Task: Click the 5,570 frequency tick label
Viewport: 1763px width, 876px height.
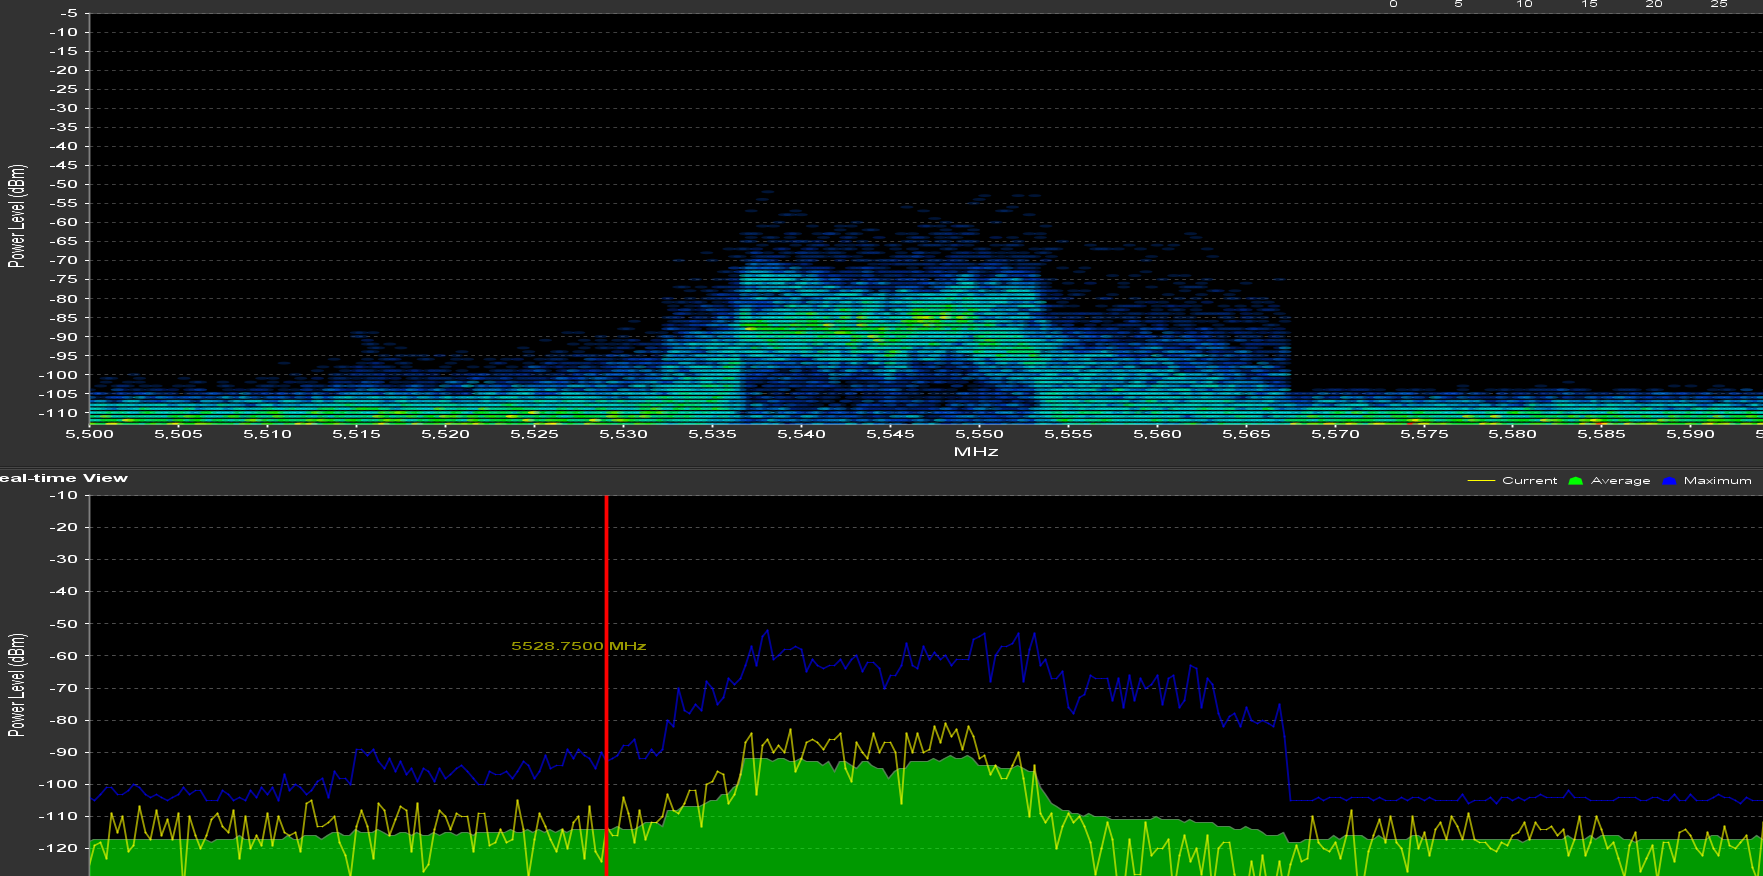Action: pyautogui.click(x=1336, y=434)
